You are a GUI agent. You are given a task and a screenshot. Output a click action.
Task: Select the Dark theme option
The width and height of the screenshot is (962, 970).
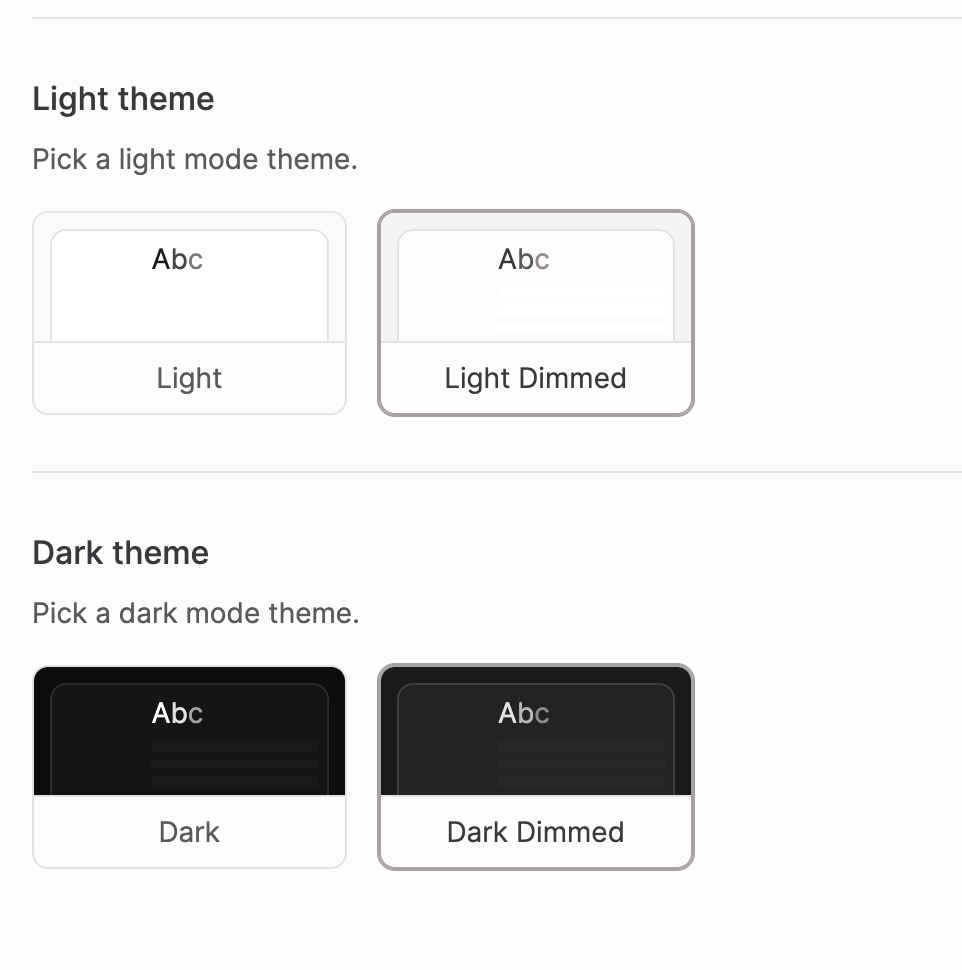coord(189,767)
